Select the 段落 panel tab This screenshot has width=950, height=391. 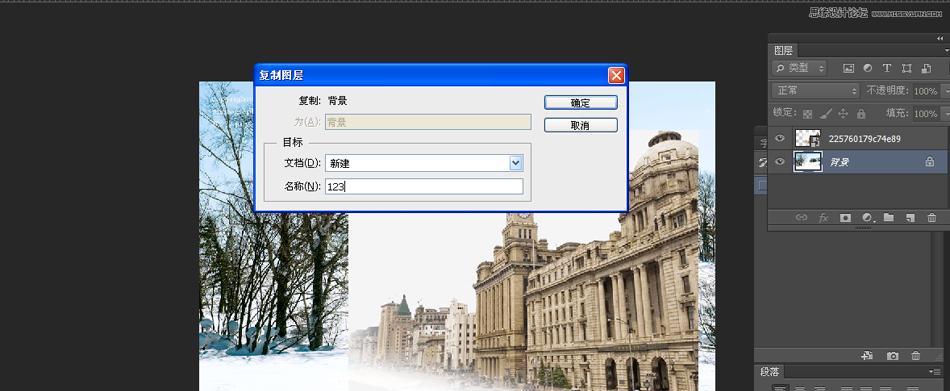(x=770, y=372)
